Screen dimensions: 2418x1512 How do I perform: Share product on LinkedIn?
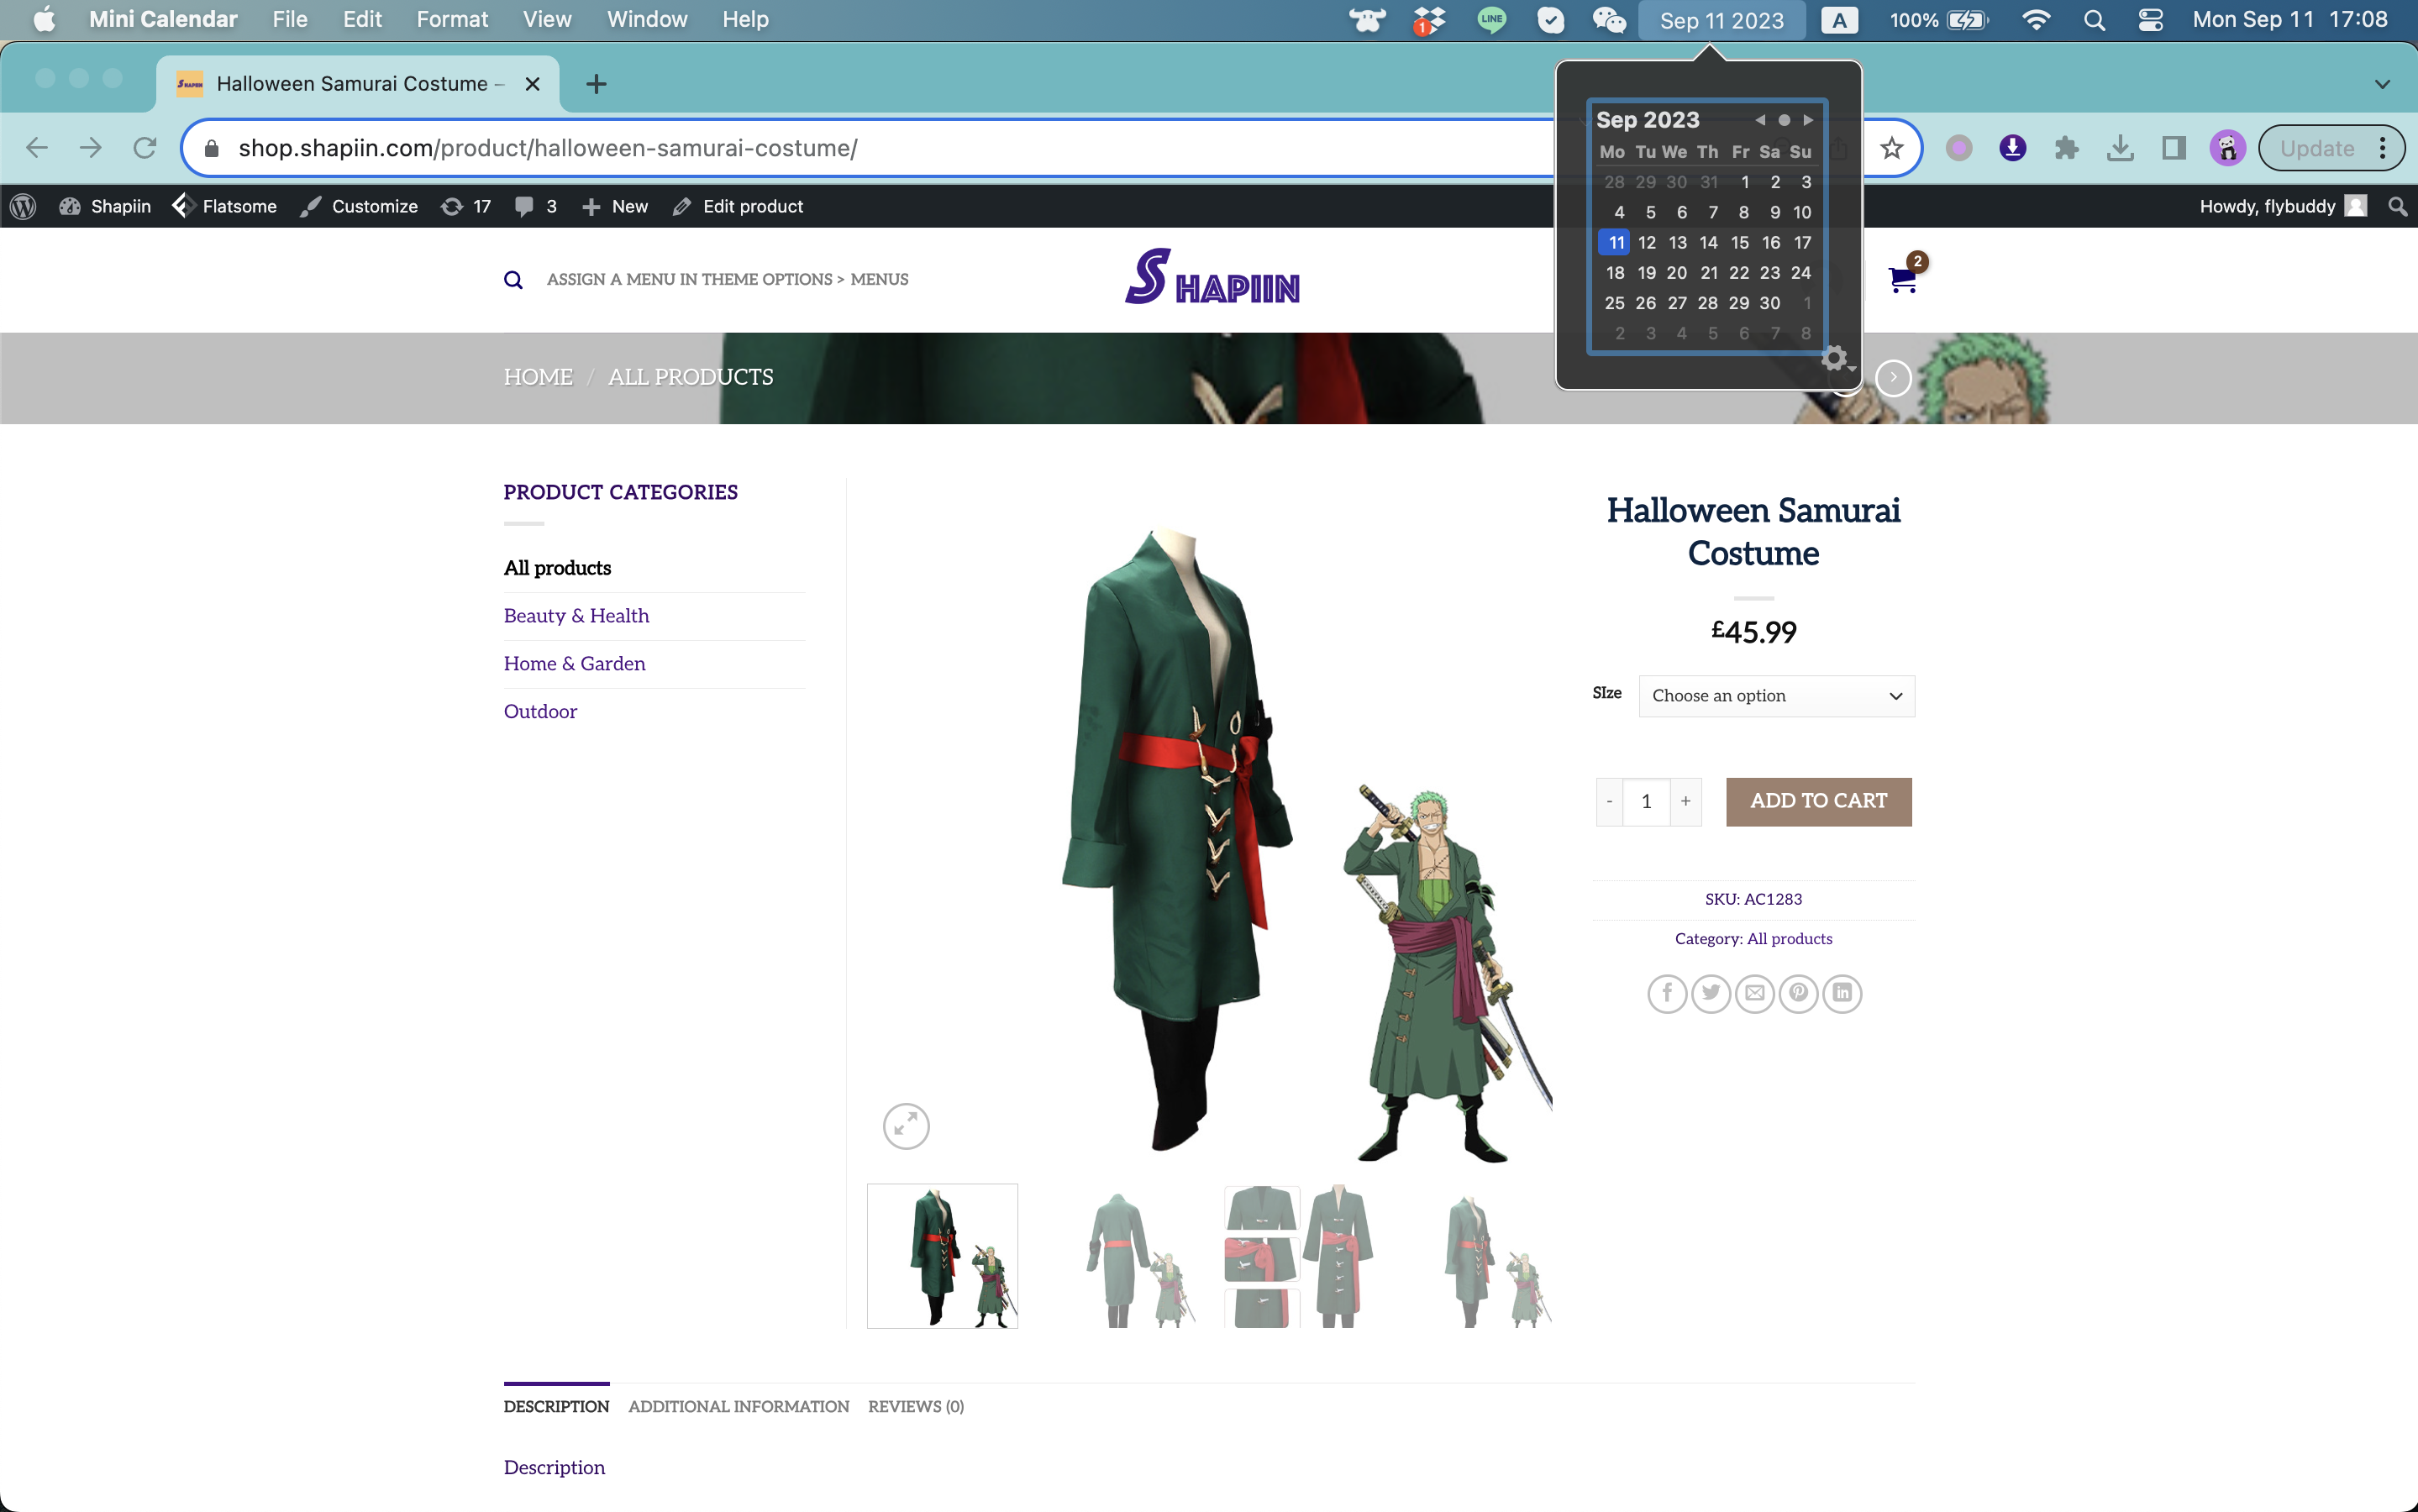coord(1842,993)
